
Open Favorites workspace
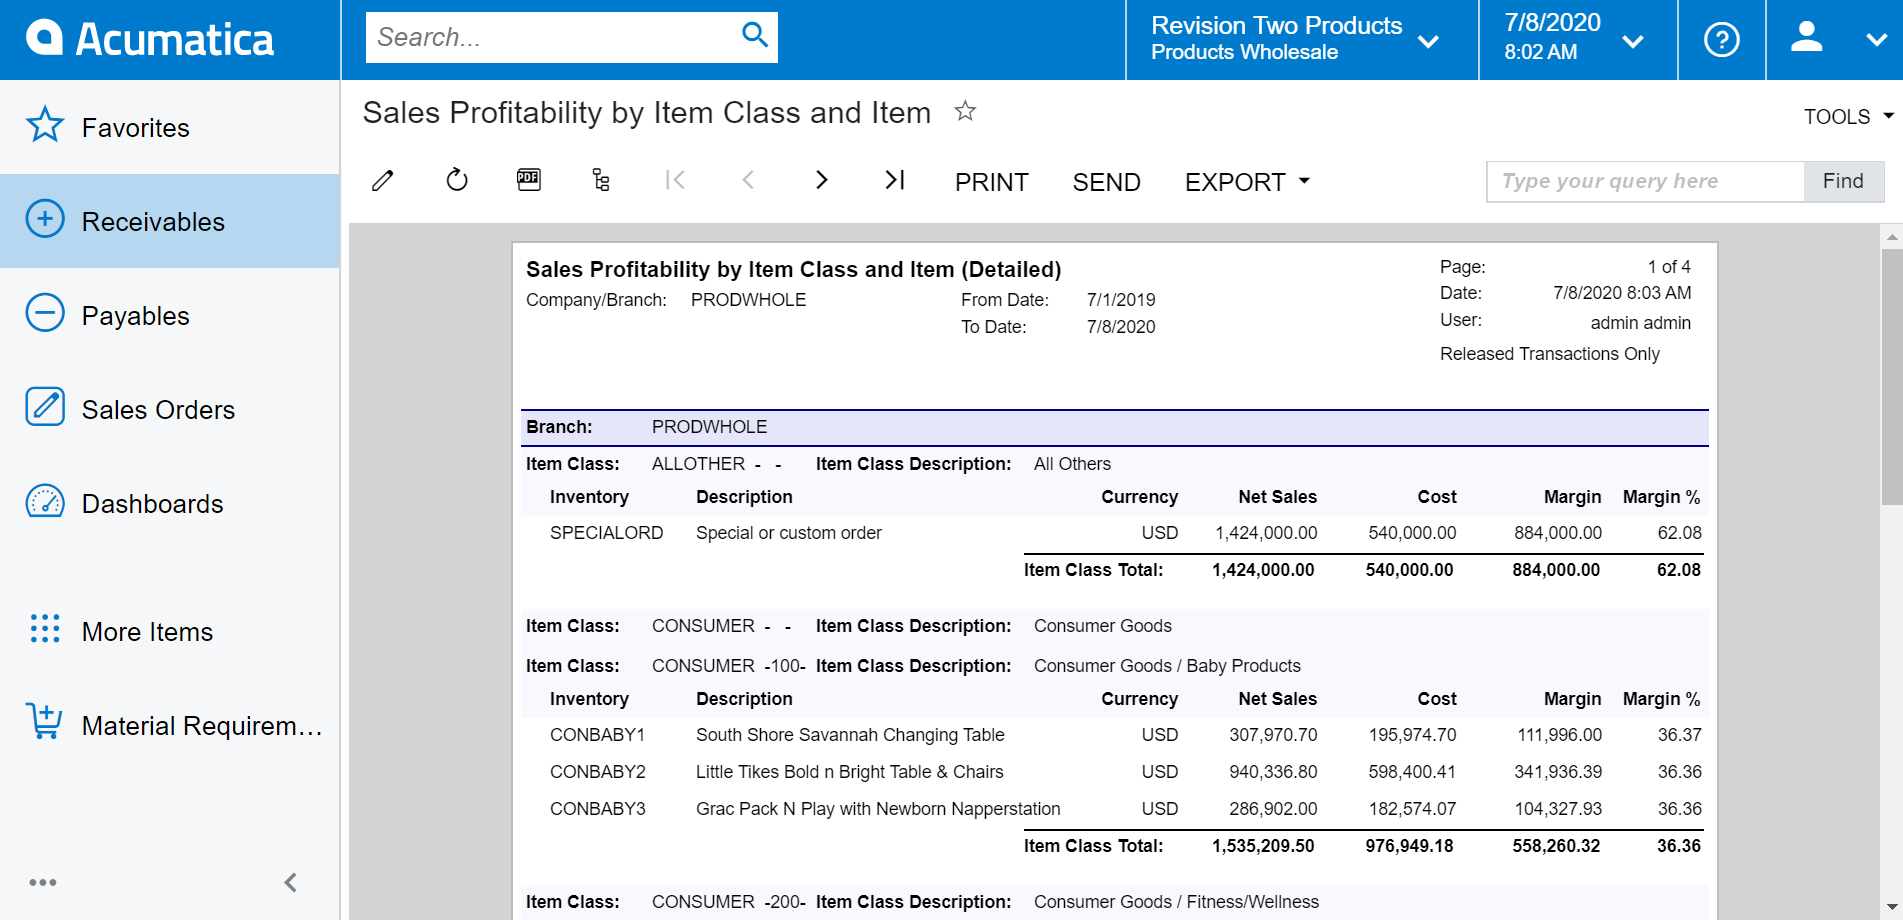click(x=170, y=127)
